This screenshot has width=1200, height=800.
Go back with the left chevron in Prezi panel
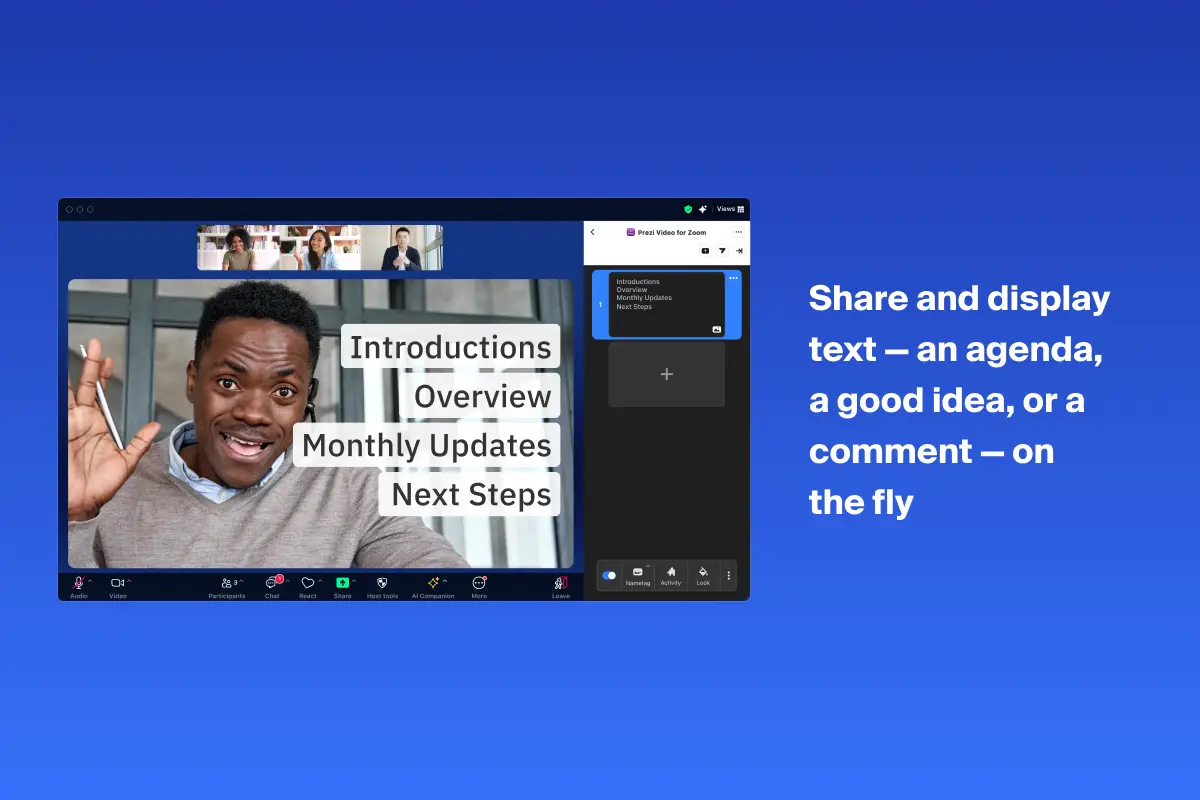tap(593, 232)
